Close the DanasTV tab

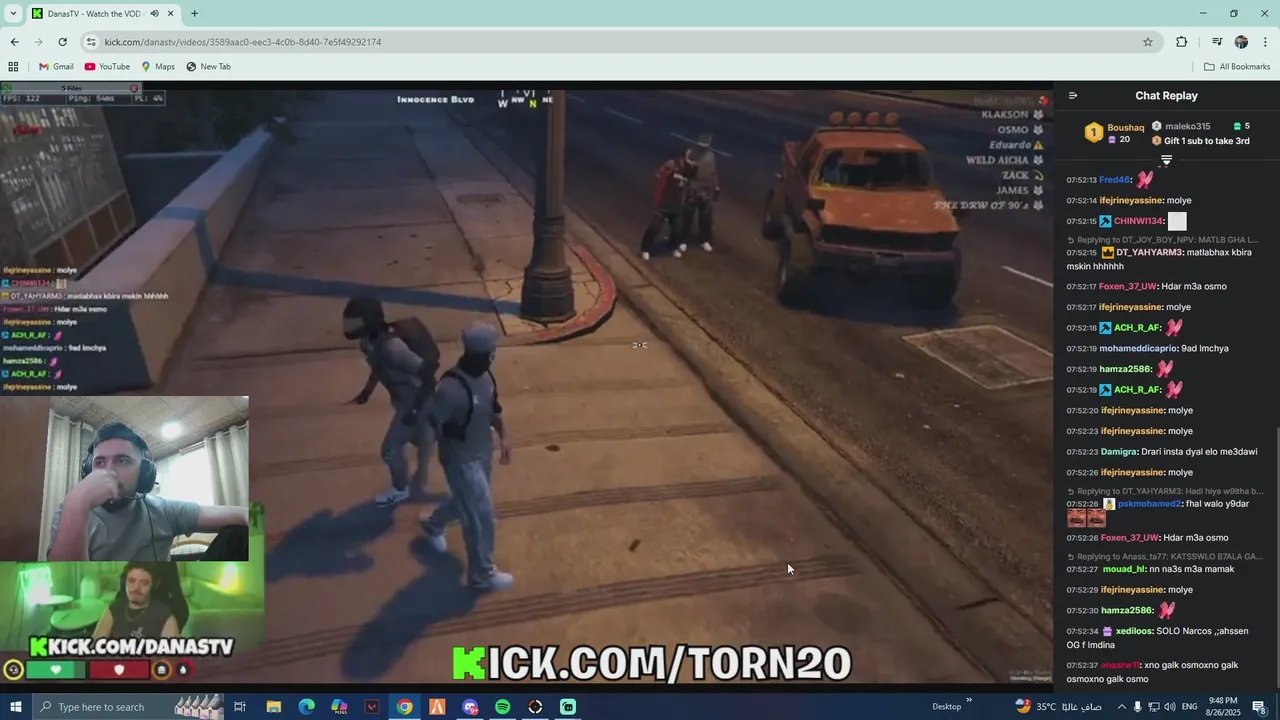pos(171,14)
